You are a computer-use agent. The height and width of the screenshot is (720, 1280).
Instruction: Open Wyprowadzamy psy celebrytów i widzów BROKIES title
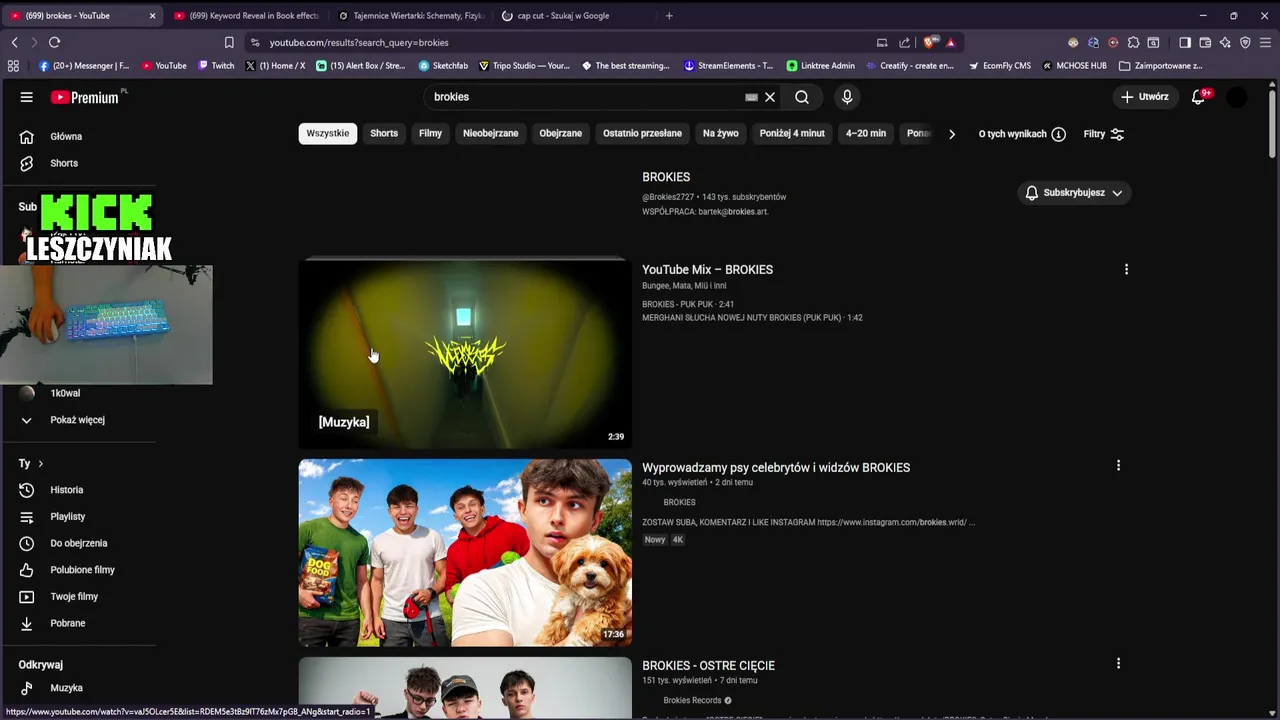[x=776, y=468]
